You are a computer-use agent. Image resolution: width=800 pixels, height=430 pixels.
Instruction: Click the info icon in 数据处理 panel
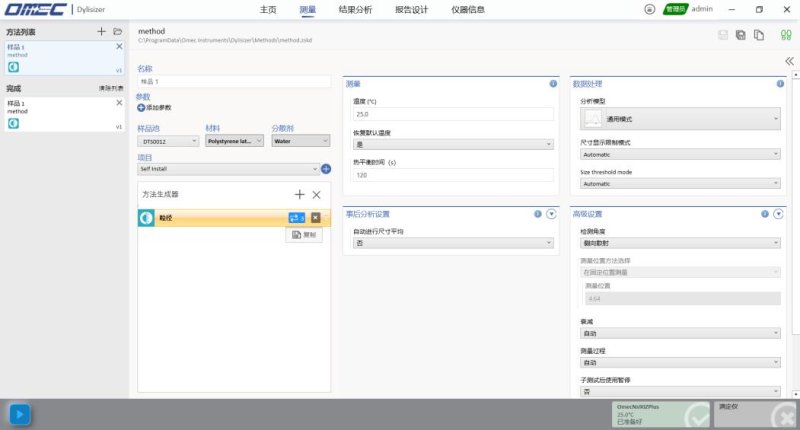pyautogui.click(x=780, y=84)
